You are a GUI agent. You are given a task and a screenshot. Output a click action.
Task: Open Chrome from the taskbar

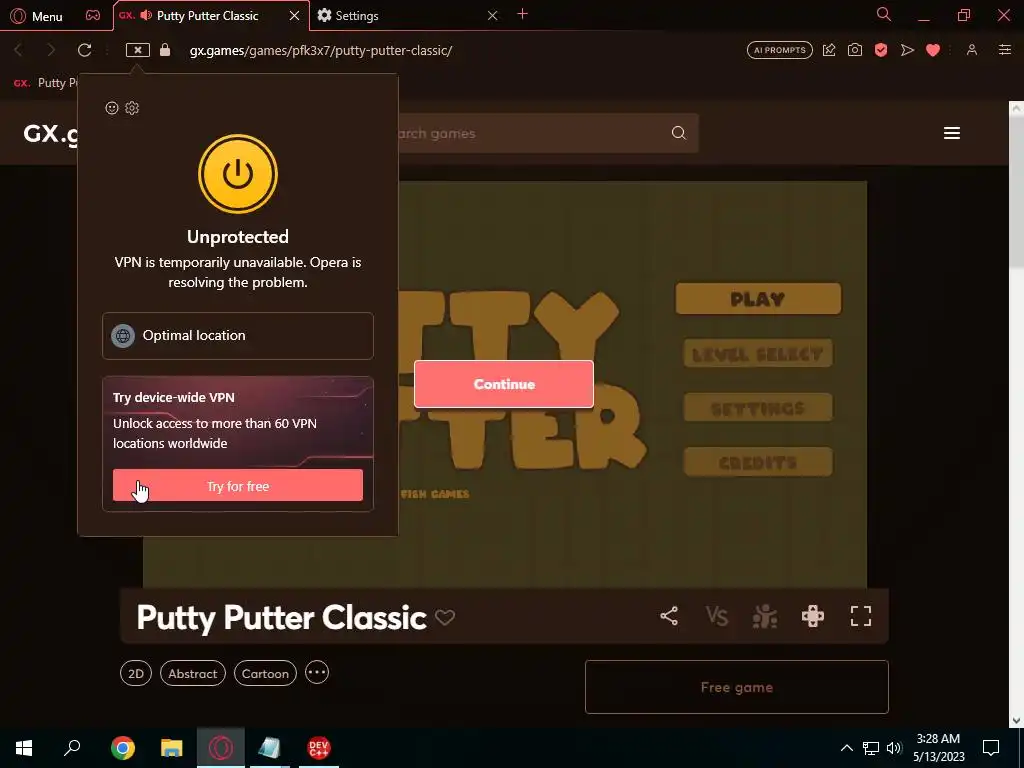122,748
